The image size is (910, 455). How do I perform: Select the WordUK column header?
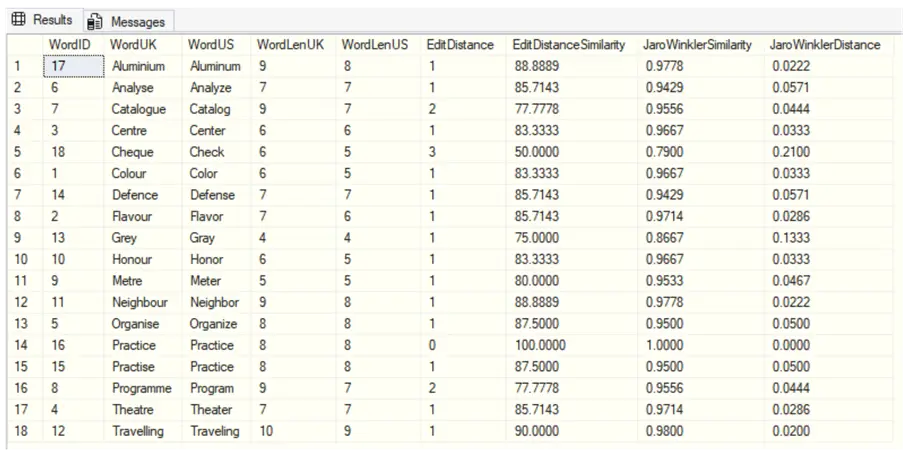[x=133, y=45]
